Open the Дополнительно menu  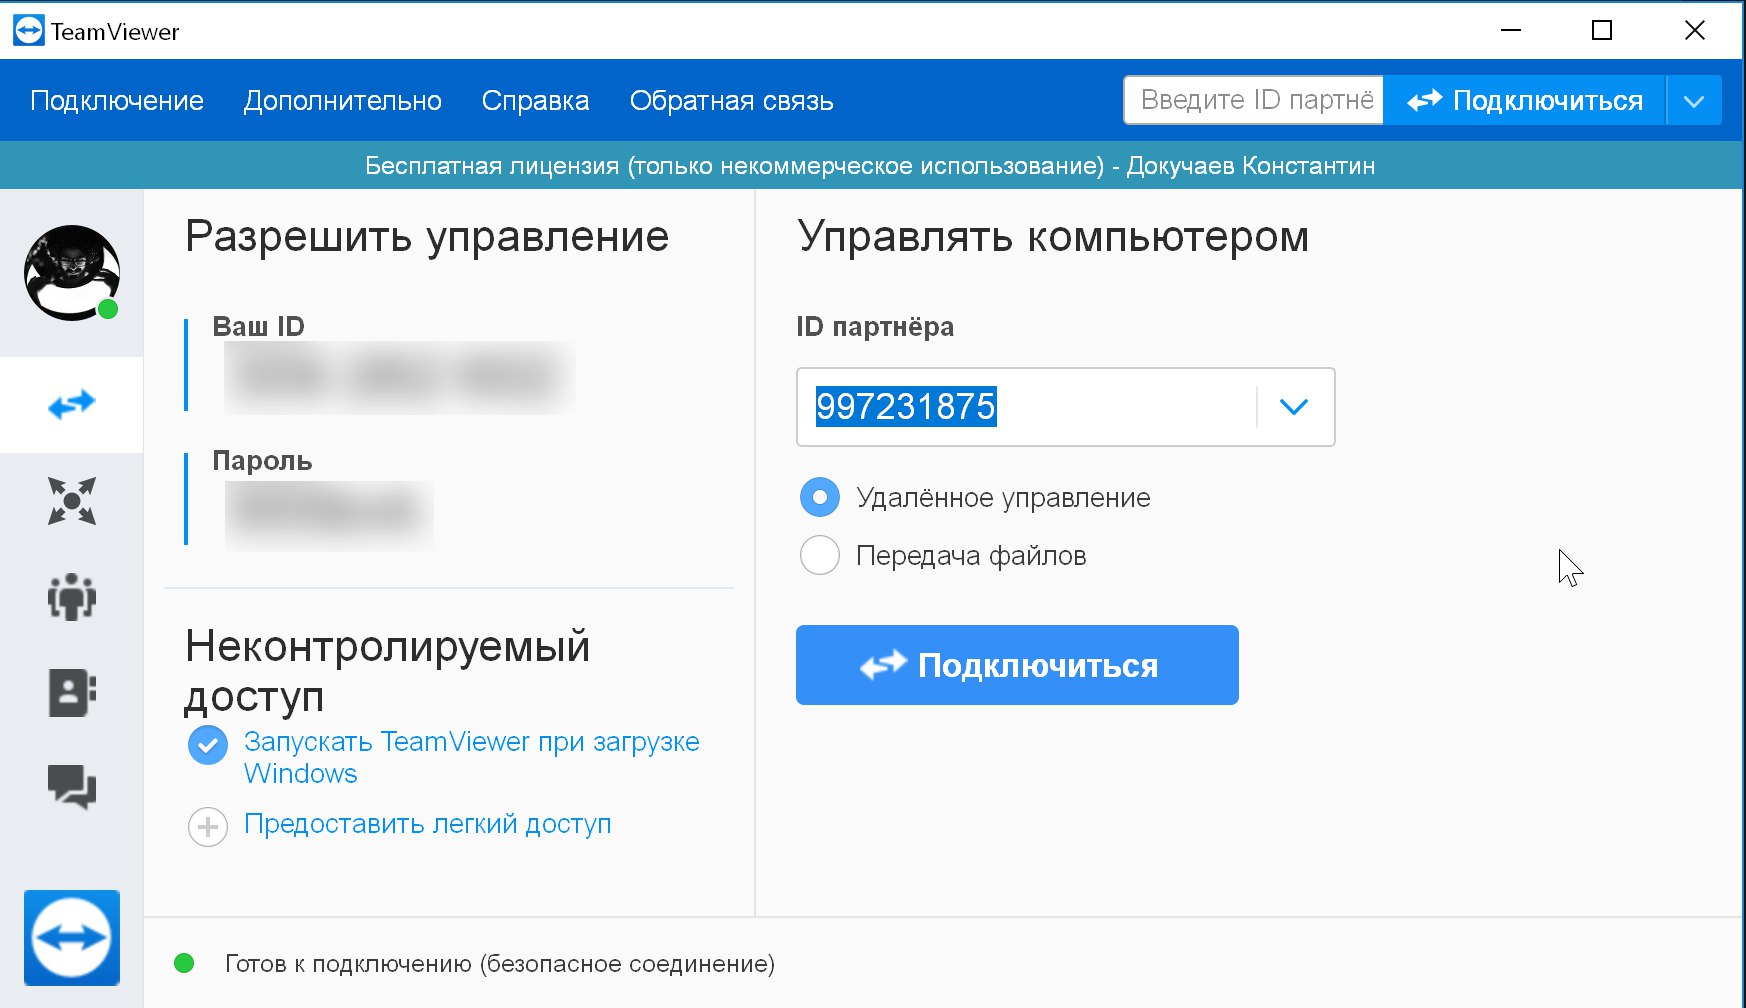343,101
